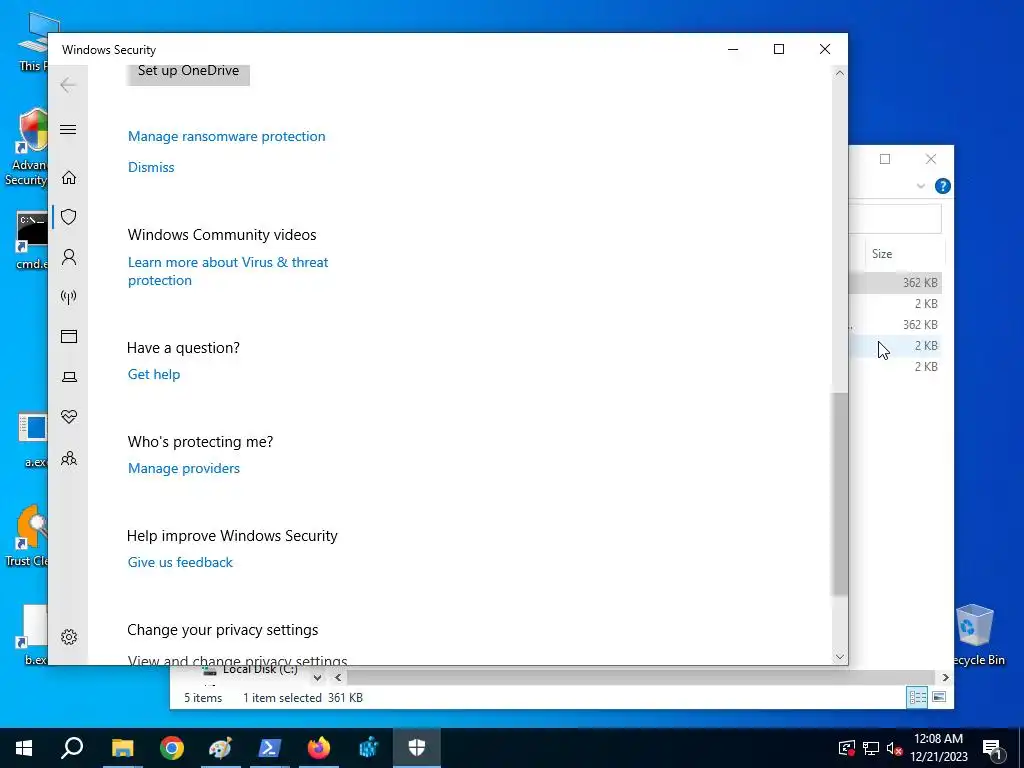
Task: Go back with the Windows Security back arrow
Action: coord(68,85)
